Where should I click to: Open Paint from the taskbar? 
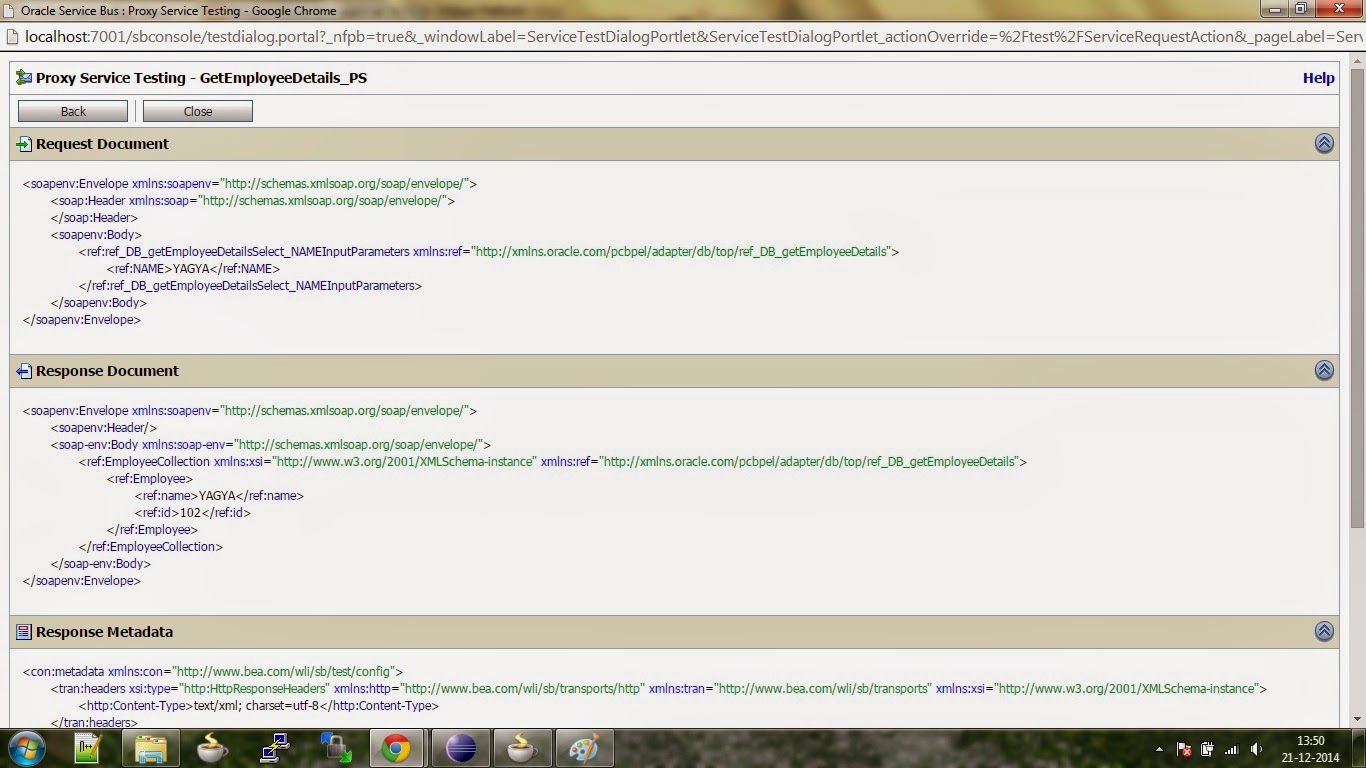click(583, 748)
